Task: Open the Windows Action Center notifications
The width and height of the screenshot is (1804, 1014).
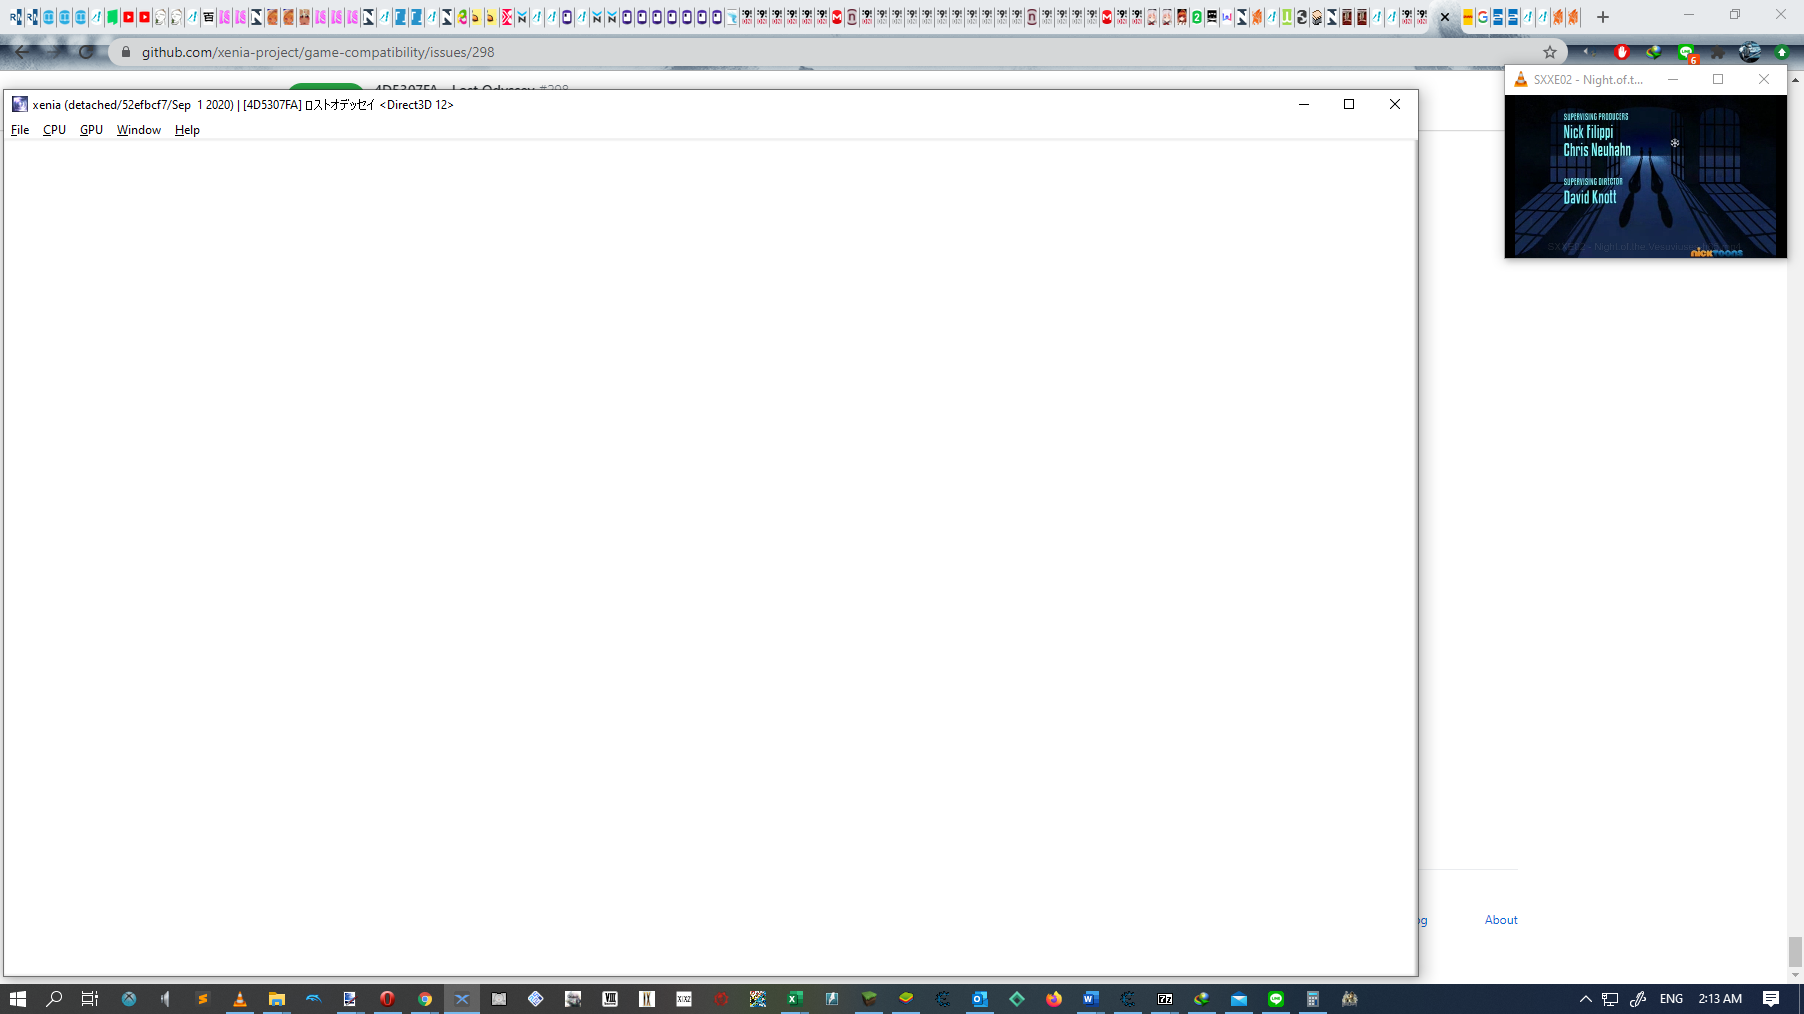Action: (x=1771, y=999)
